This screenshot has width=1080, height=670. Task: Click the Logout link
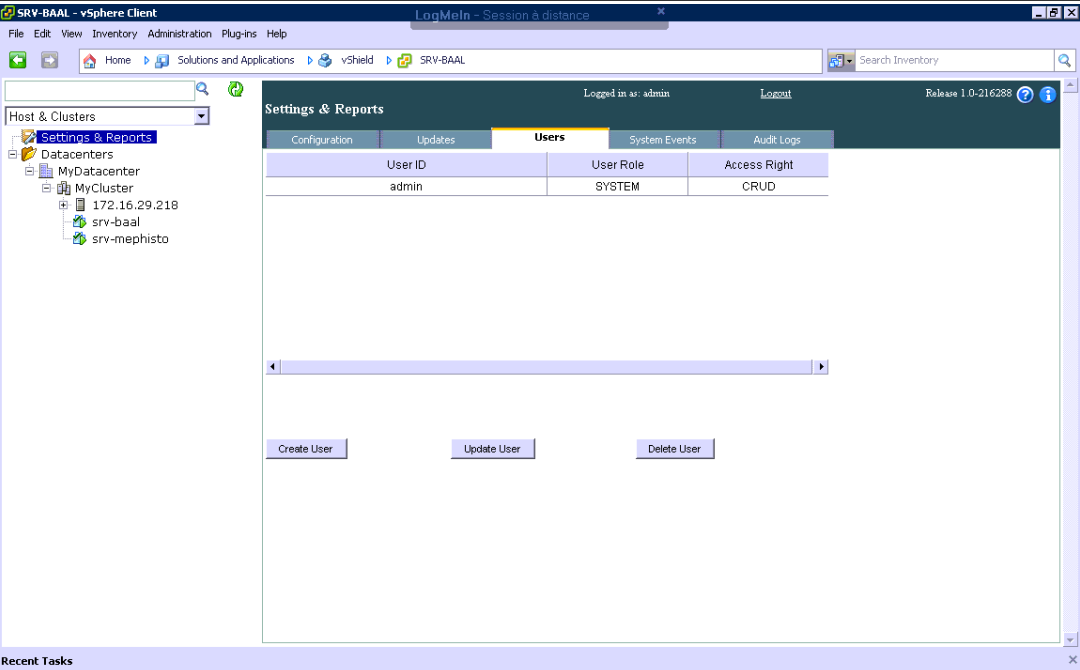tap(775, 93)
